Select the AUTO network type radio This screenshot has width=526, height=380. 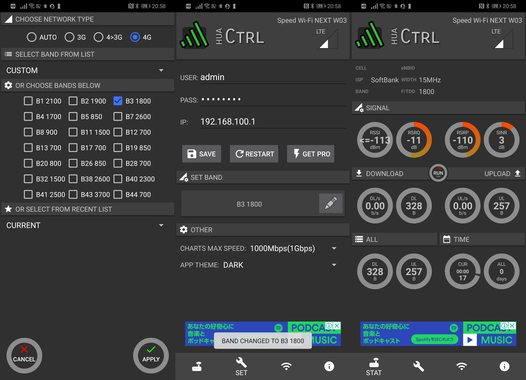(x=32, y=37)
